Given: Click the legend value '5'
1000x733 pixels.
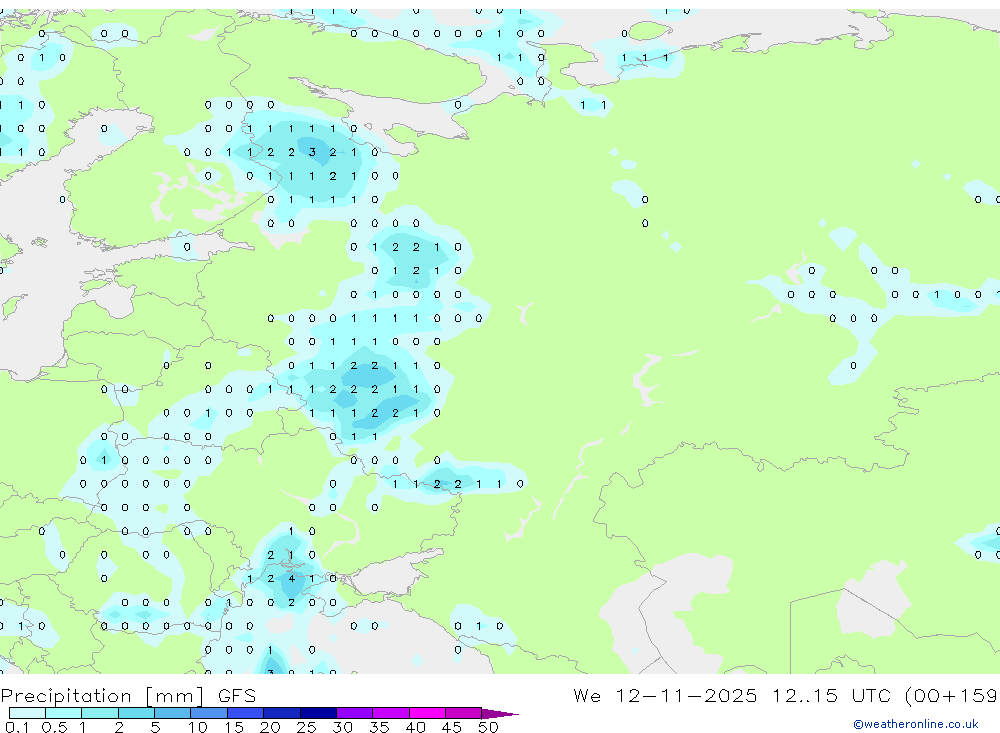Looking at the screenshot, I should [155, 727].
